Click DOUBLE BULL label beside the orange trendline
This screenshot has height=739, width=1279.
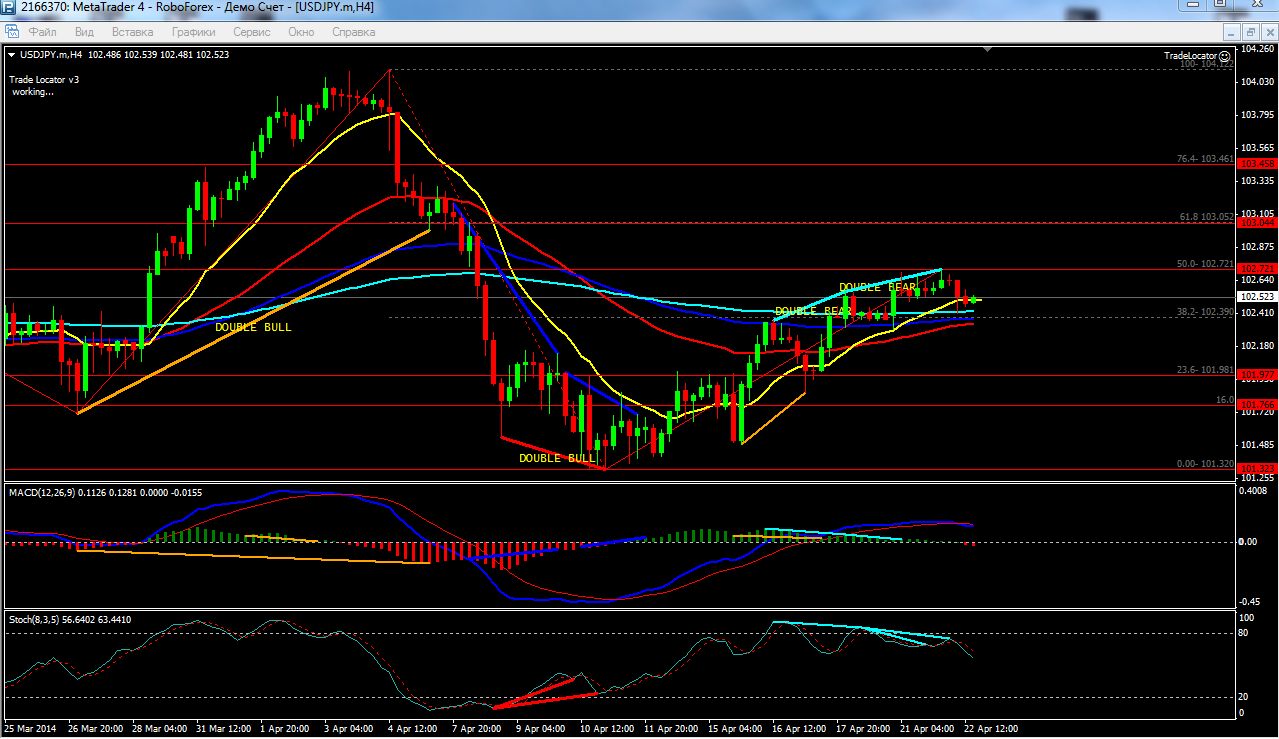(253, 327)
